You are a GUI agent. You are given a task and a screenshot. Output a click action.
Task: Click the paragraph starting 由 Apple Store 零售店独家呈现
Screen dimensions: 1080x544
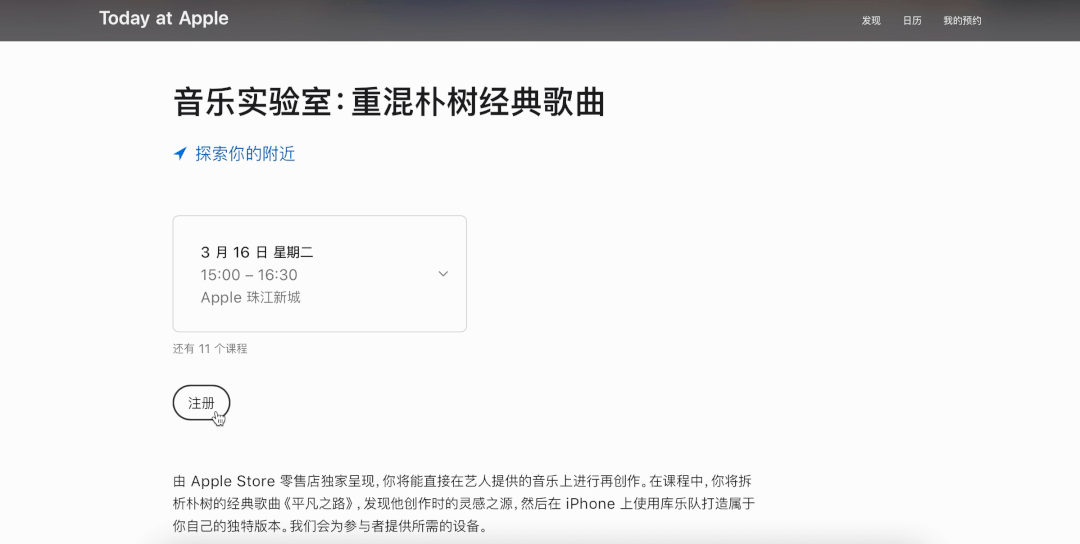tap(464, 503)
